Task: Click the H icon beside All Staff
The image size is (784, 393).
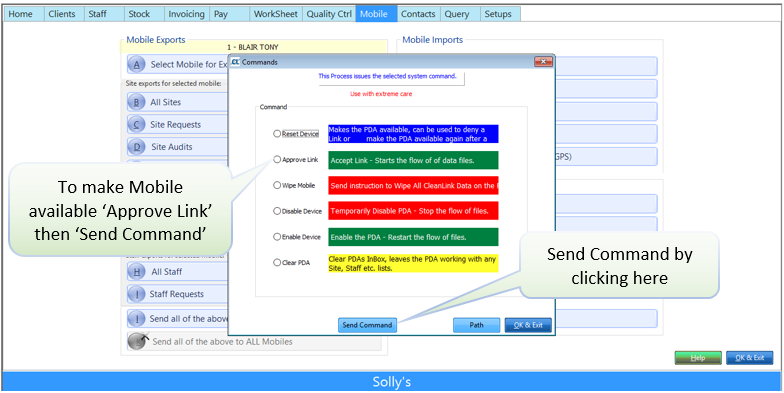Action: pos(136,272)
